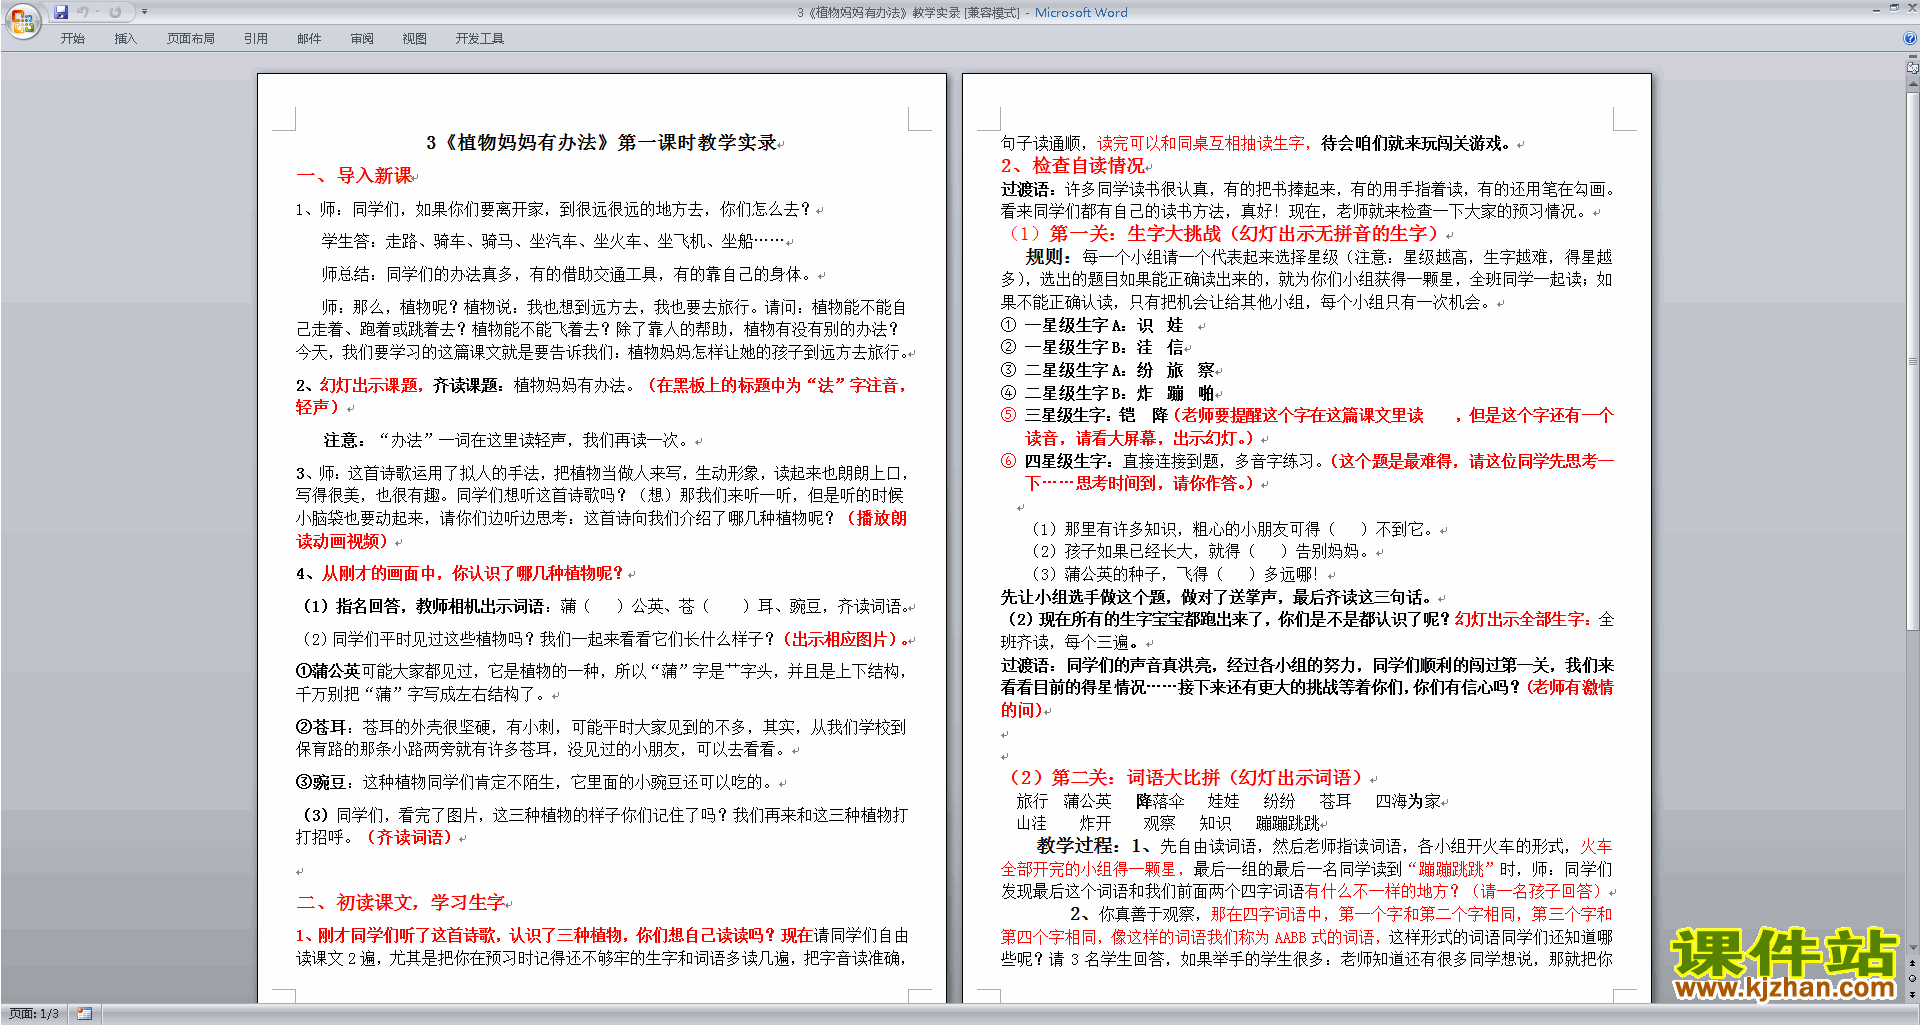
Task: Click the line 学生答：走路、骑车
Action: (552, 242)
